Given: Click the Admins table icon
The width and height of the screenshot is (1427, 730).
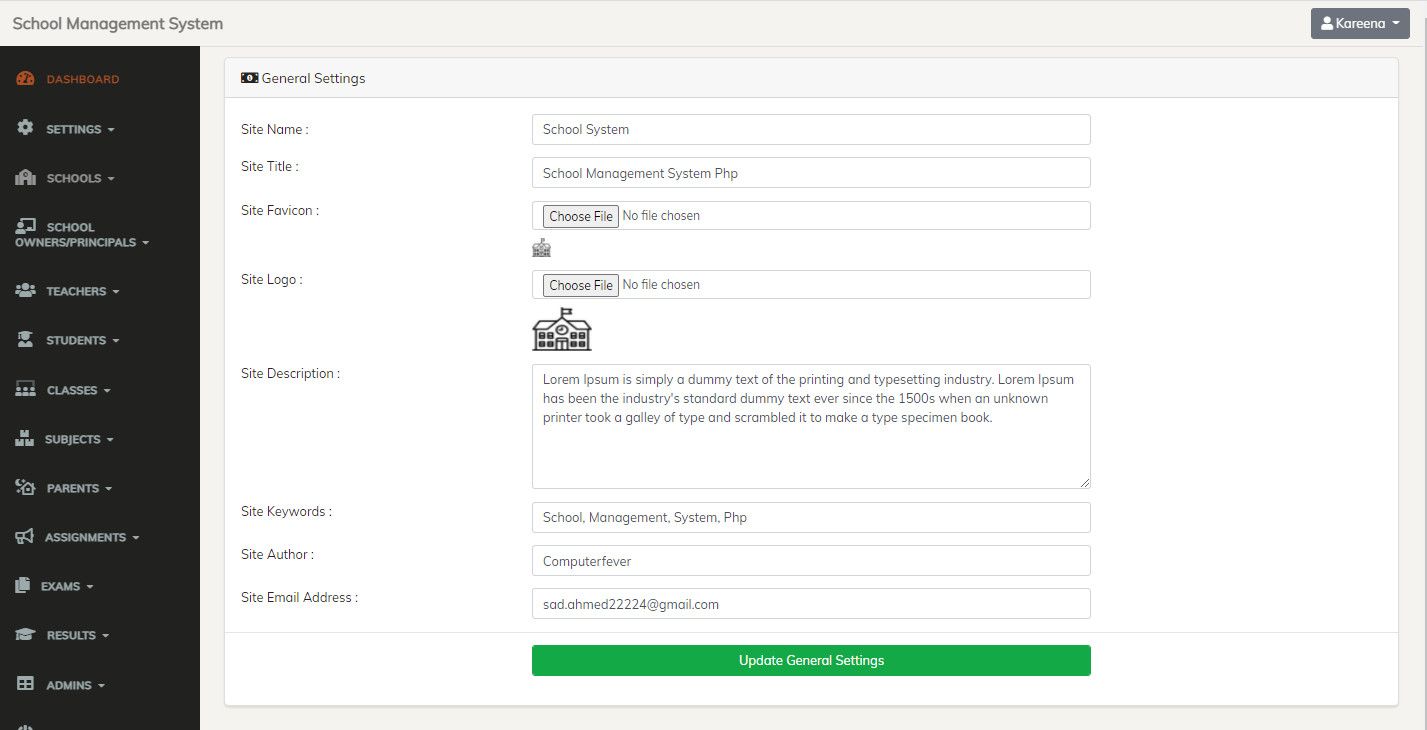Looking at the screenshot, I should (26, 684).
